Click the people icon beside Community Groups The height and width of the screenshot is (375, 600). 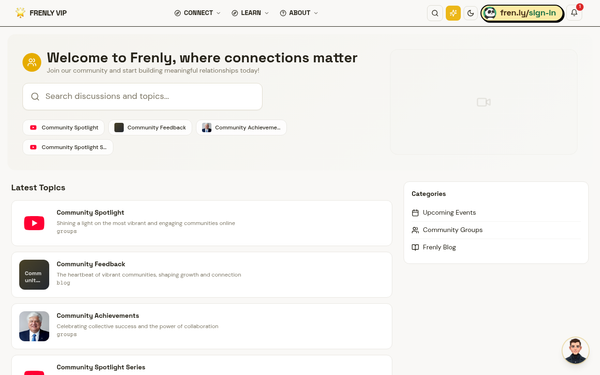(x=415, y=230)
